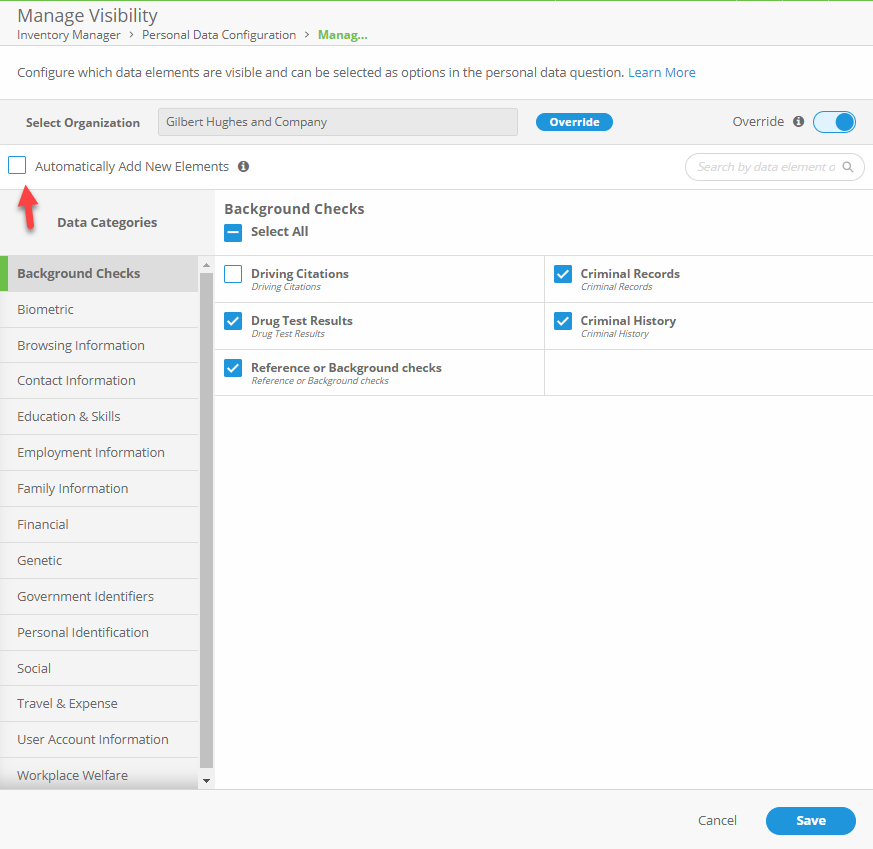Enable Automatically Add New Elements checkbox
Screen dimensions: 873x849
pos(17,166)
